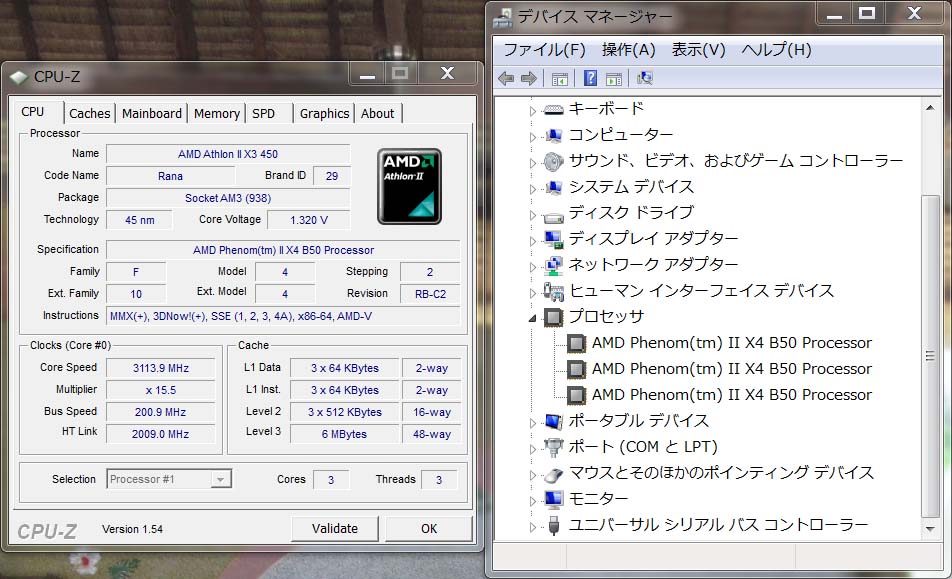Click the icon beside システム デバイス
952x579 pixels.
[554, 188]
